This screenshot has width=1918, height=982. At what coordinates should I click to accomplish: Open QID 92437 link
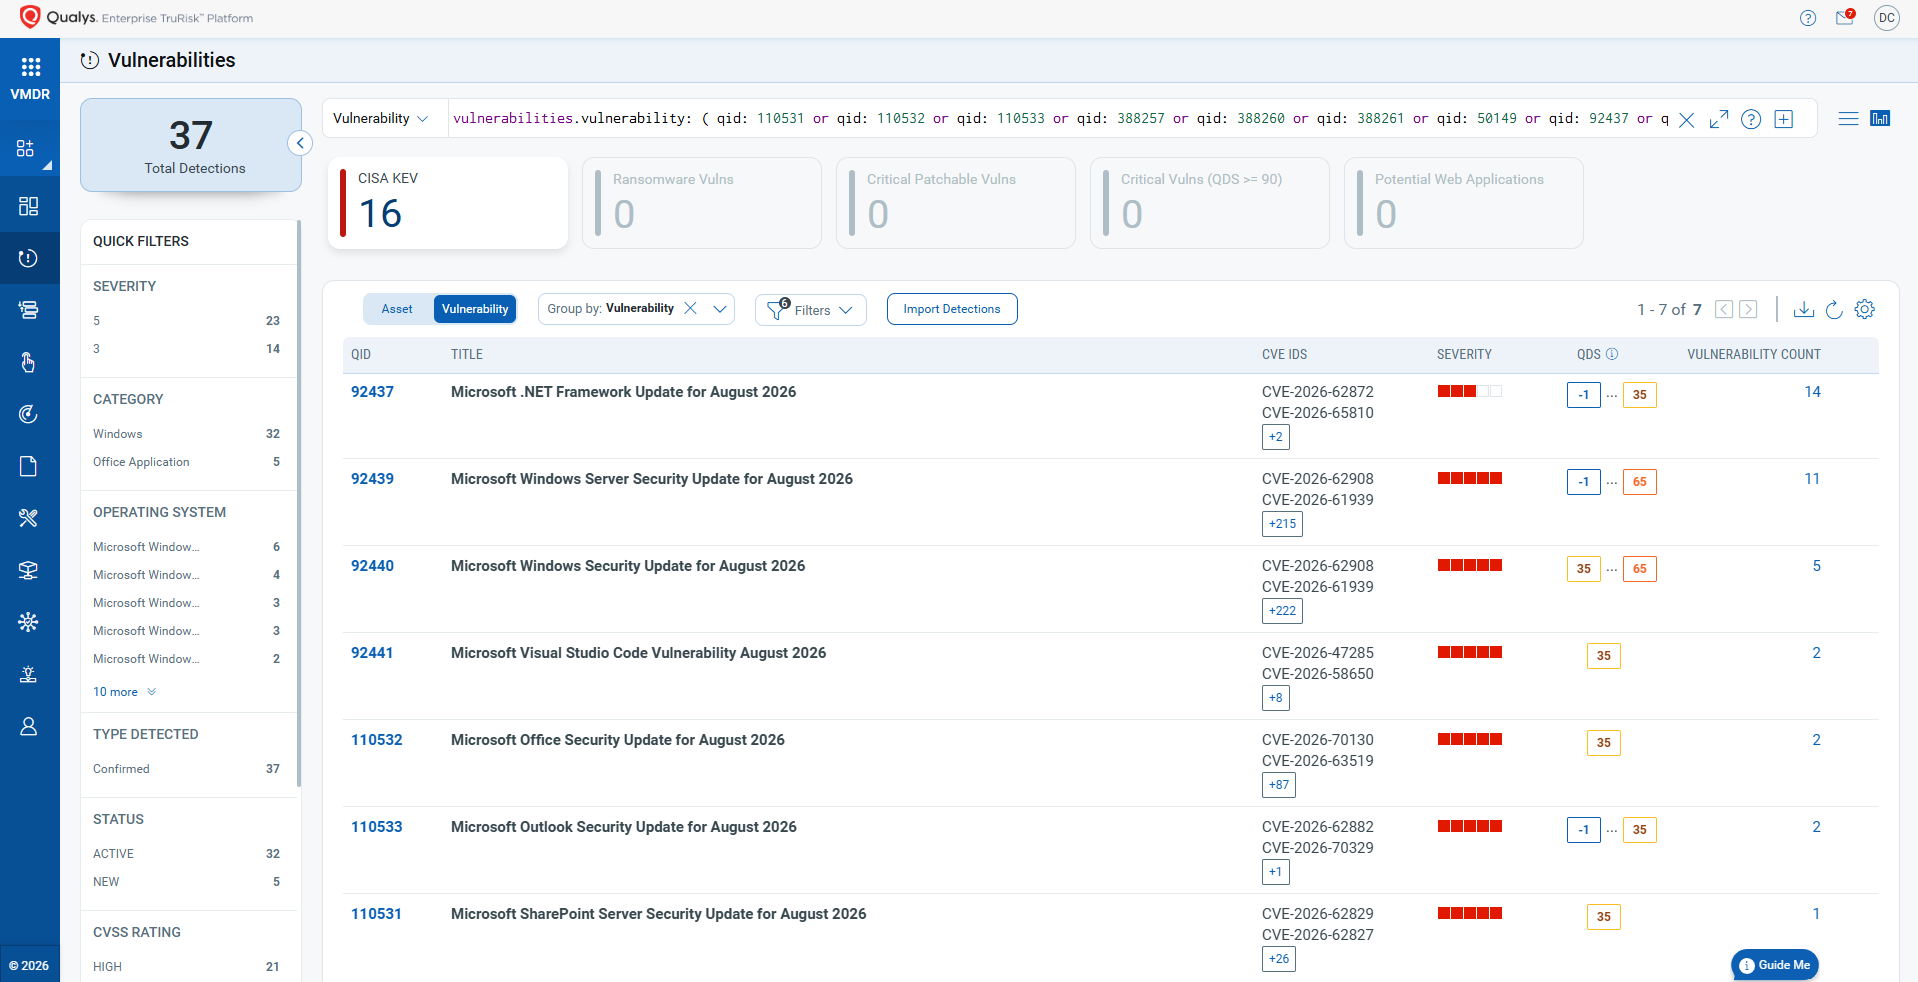[x=372, y=392]
